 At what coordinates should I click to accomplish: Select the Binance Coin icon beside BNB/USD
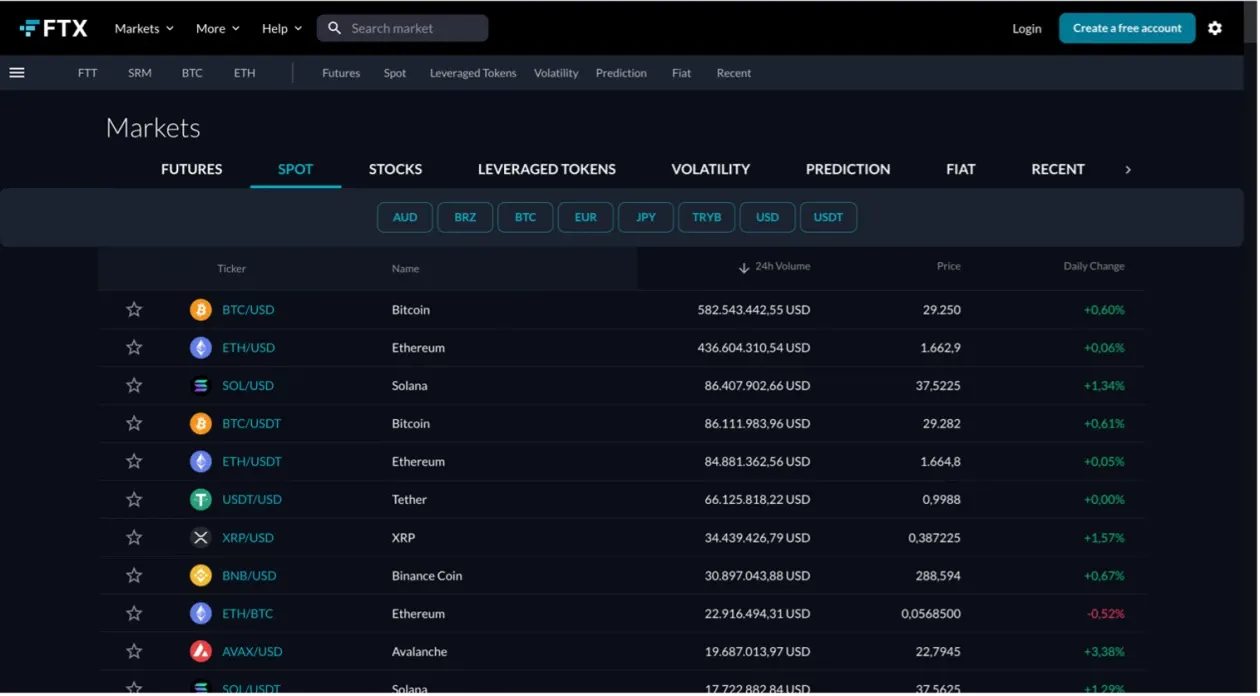click(199, 575)
